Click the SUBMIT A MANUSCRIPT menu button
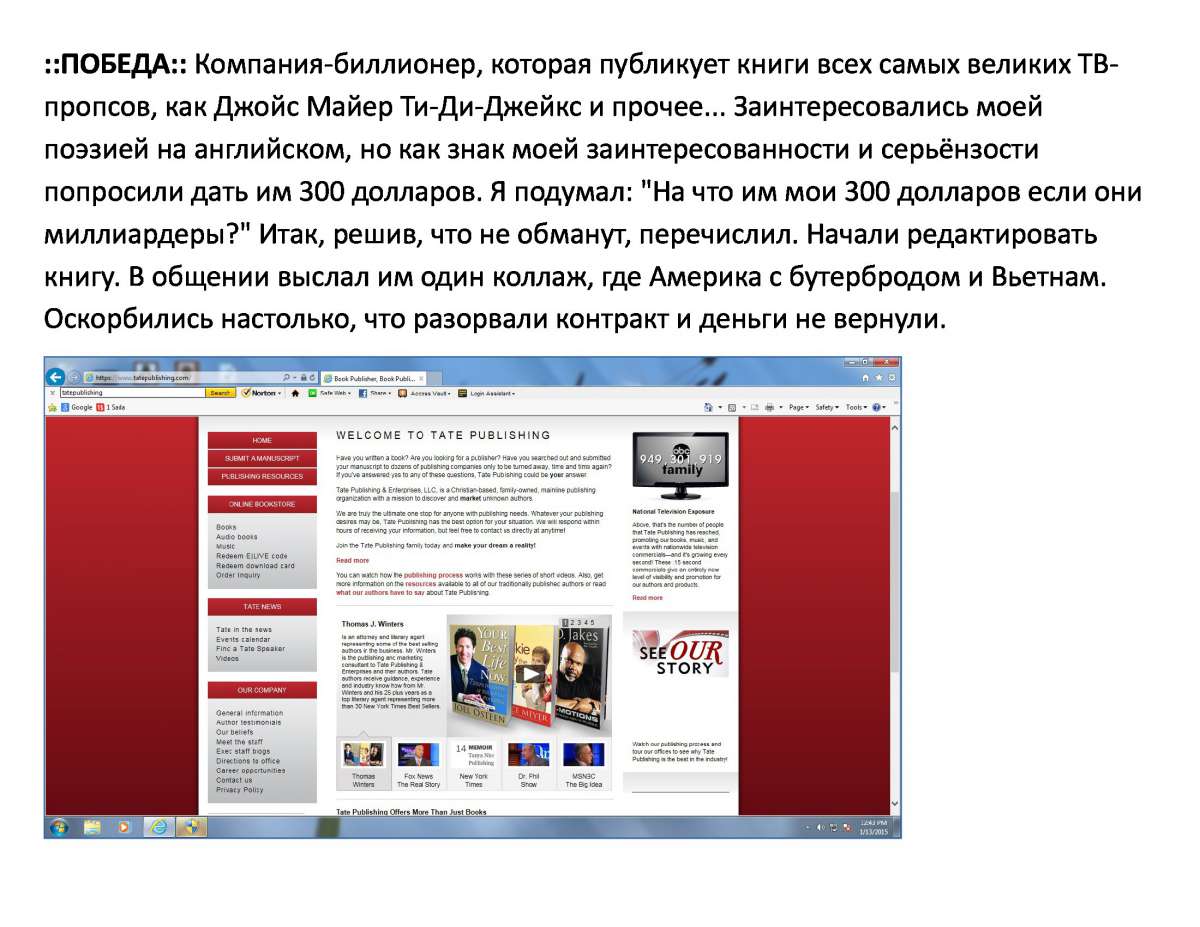1200x927 pixels. point(262,458)
